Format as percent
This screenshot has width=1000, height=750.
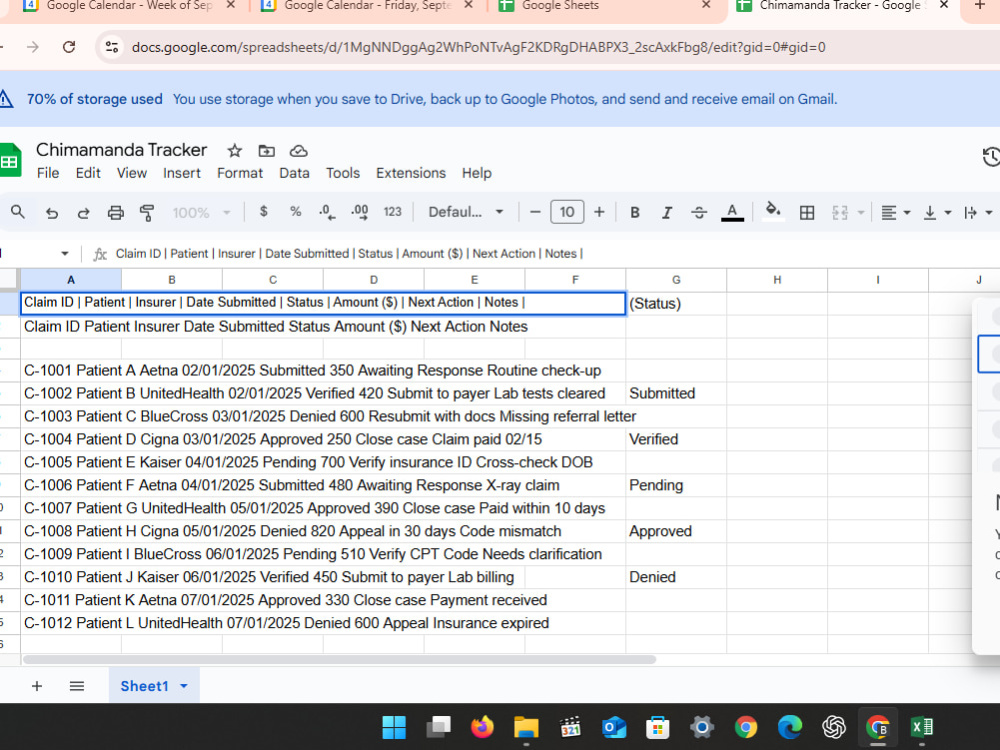click(x=295, y=212)
